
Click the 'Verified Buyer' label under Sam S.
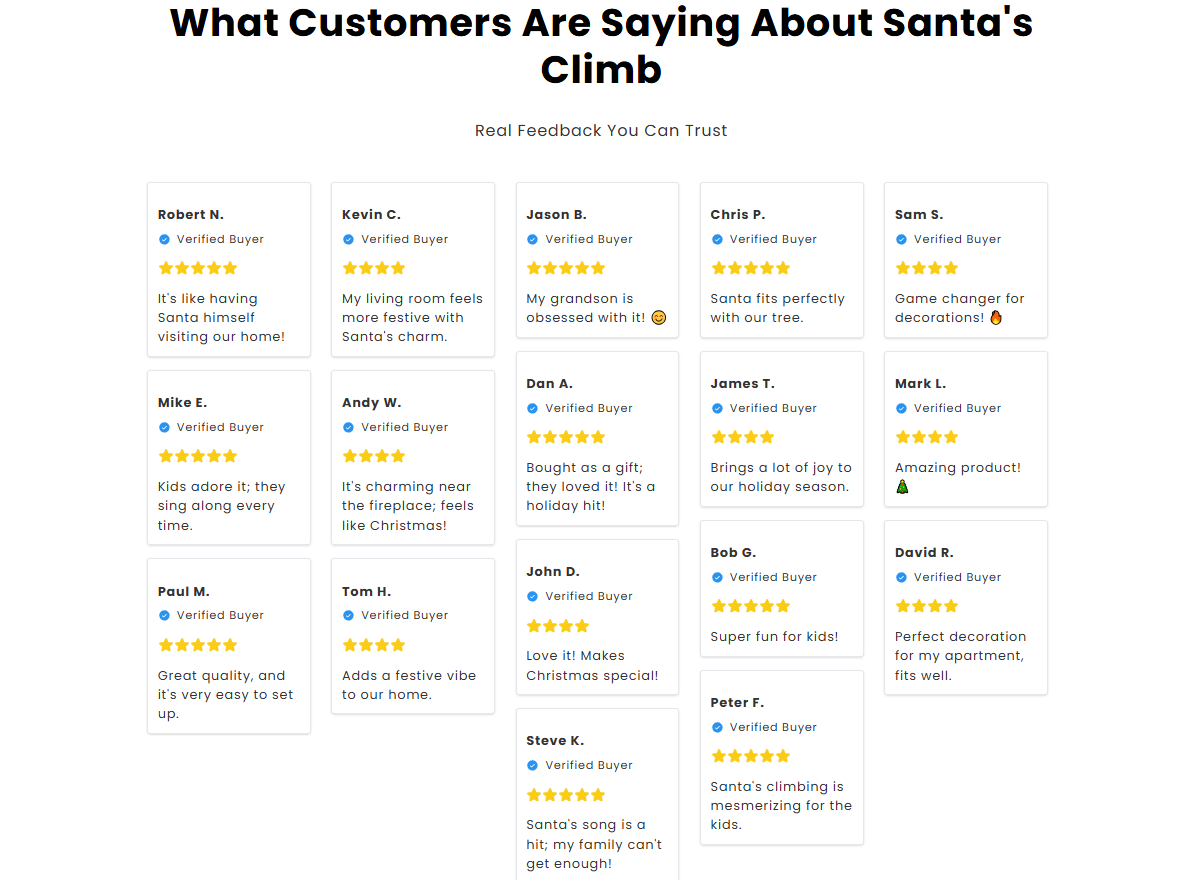coord(957,239)
